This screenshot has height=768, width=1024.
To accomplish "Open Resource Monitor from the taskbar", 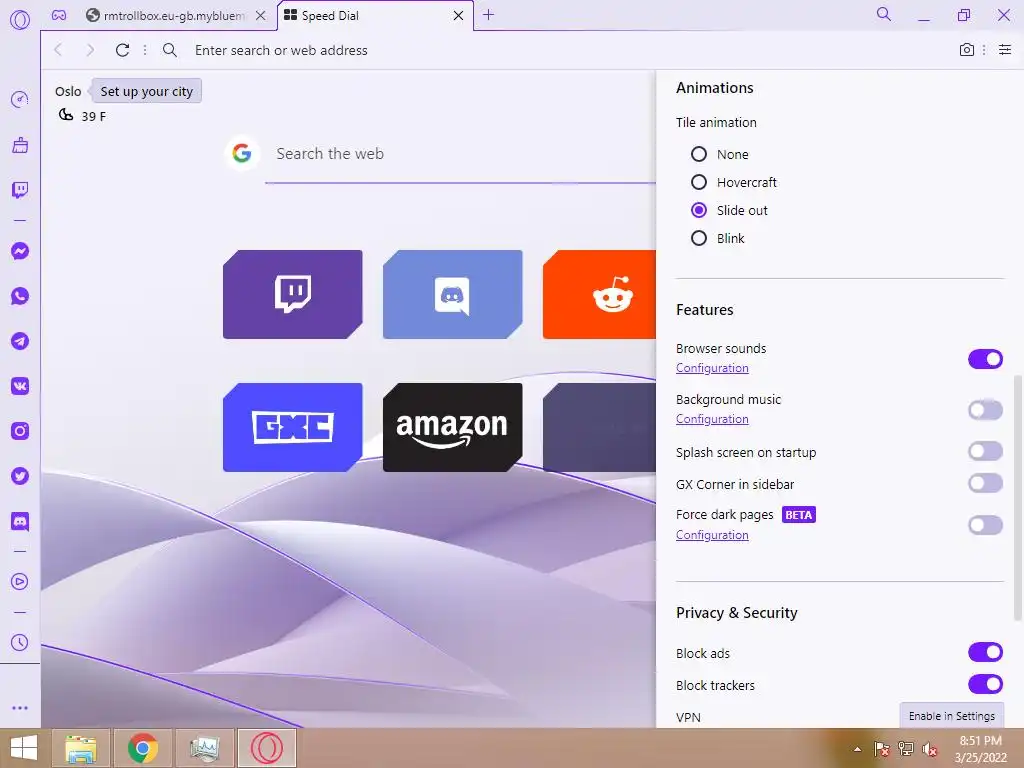I will pos(205,748).
